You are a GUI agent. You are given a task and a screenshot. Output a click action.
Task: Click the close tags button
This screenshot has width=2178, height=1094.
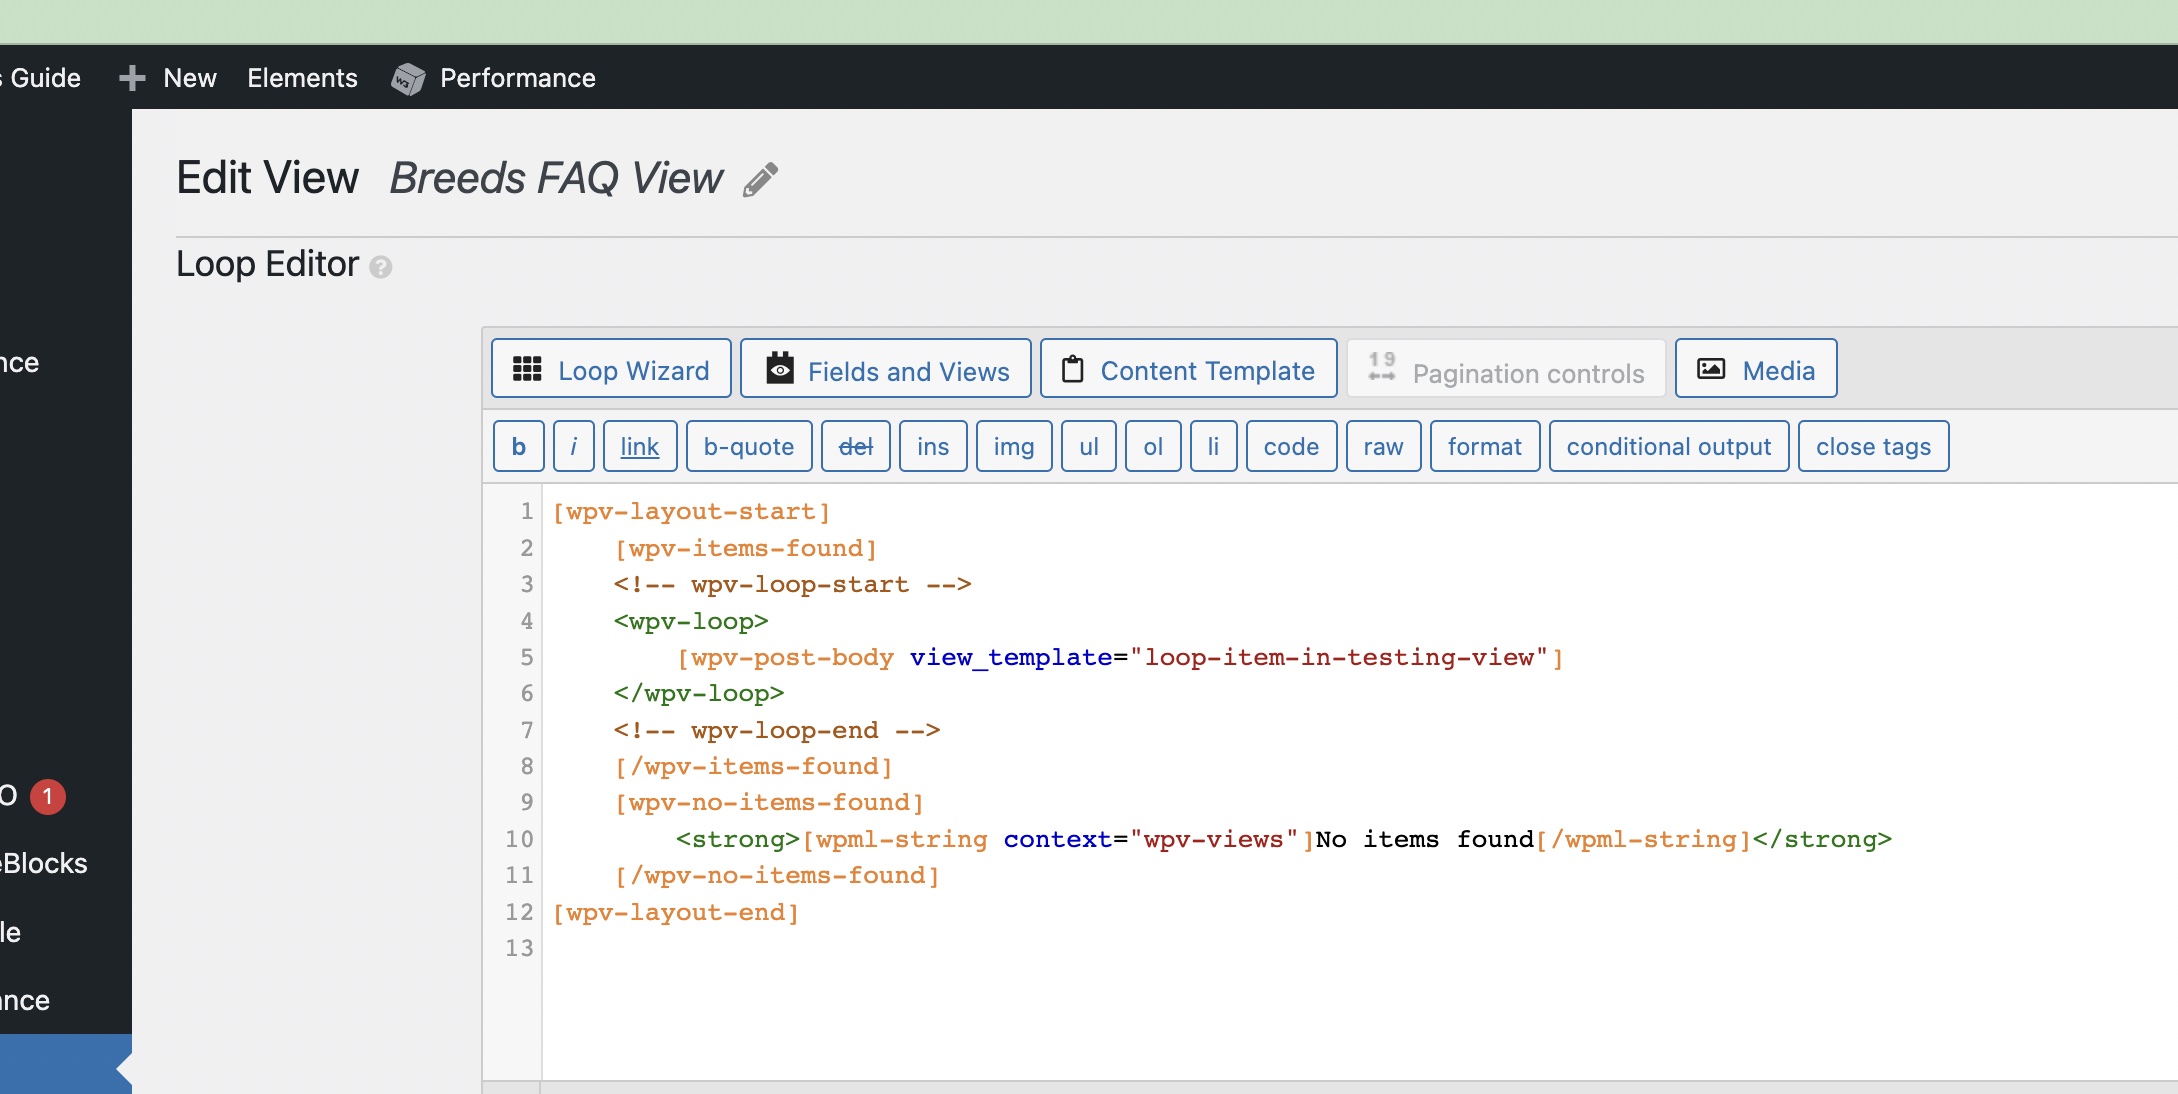point(1873,447)
